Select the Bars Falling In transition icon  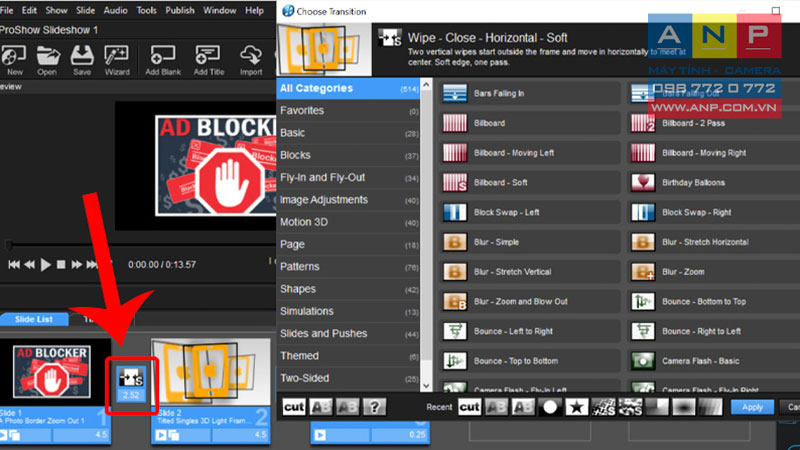tap(455, 93)
